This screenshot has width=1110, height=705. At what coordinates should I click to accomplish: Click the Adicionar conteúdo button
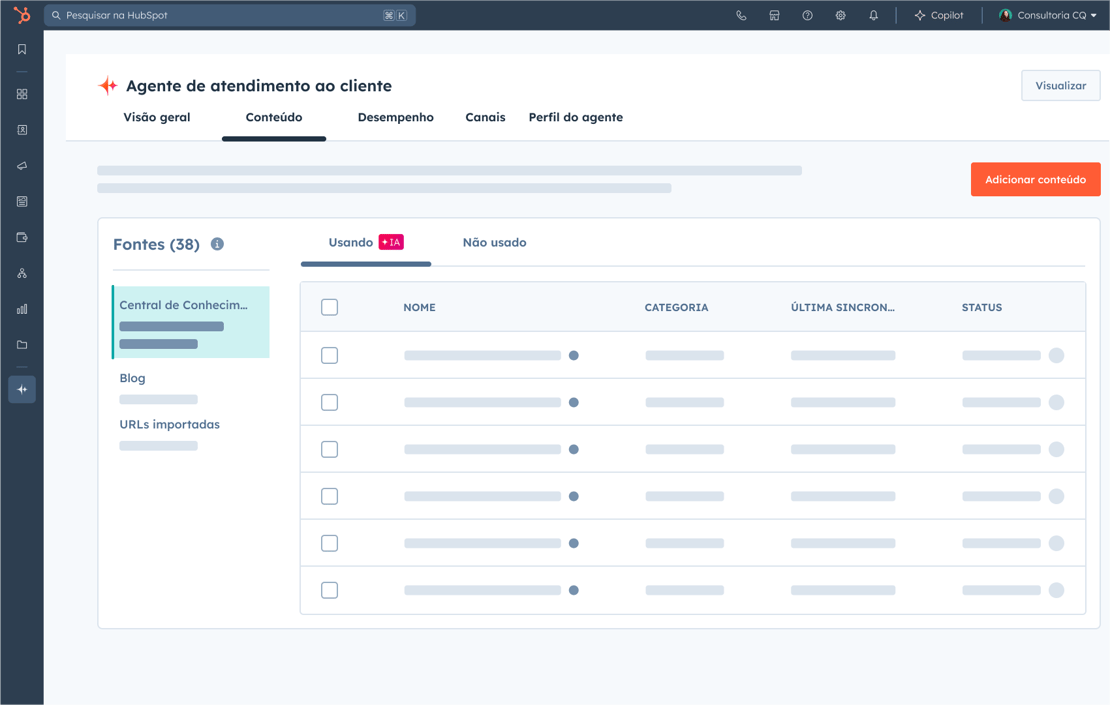click(1035, 180)
